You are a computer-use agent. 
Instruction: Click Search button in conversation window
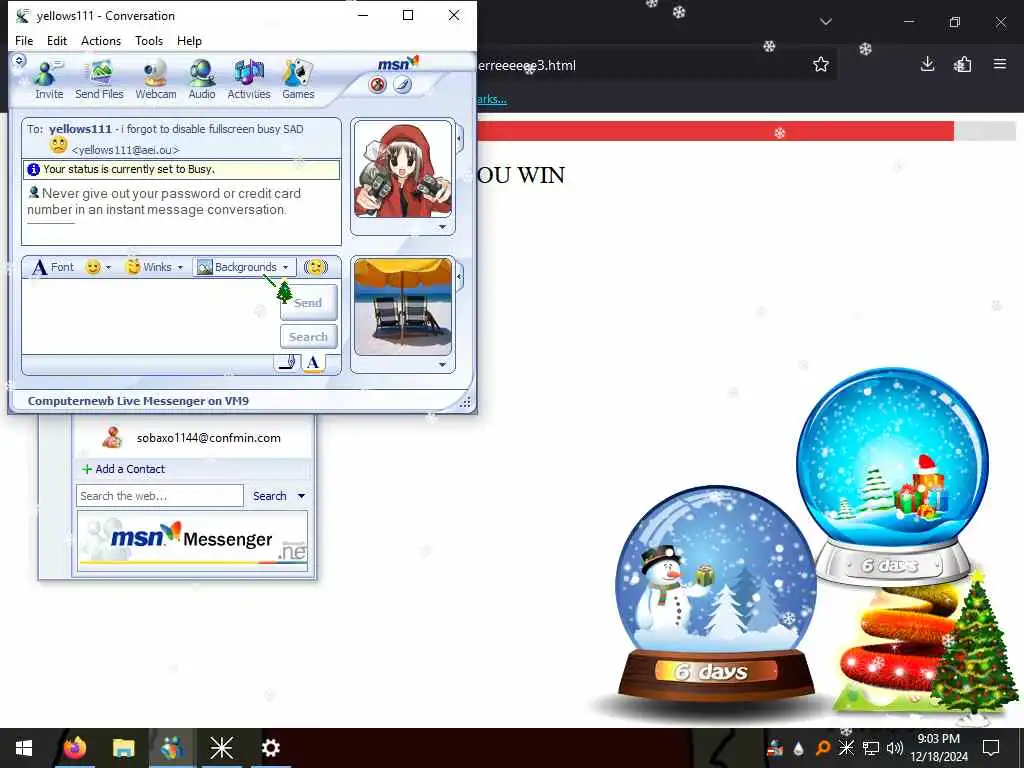[308, 337]
